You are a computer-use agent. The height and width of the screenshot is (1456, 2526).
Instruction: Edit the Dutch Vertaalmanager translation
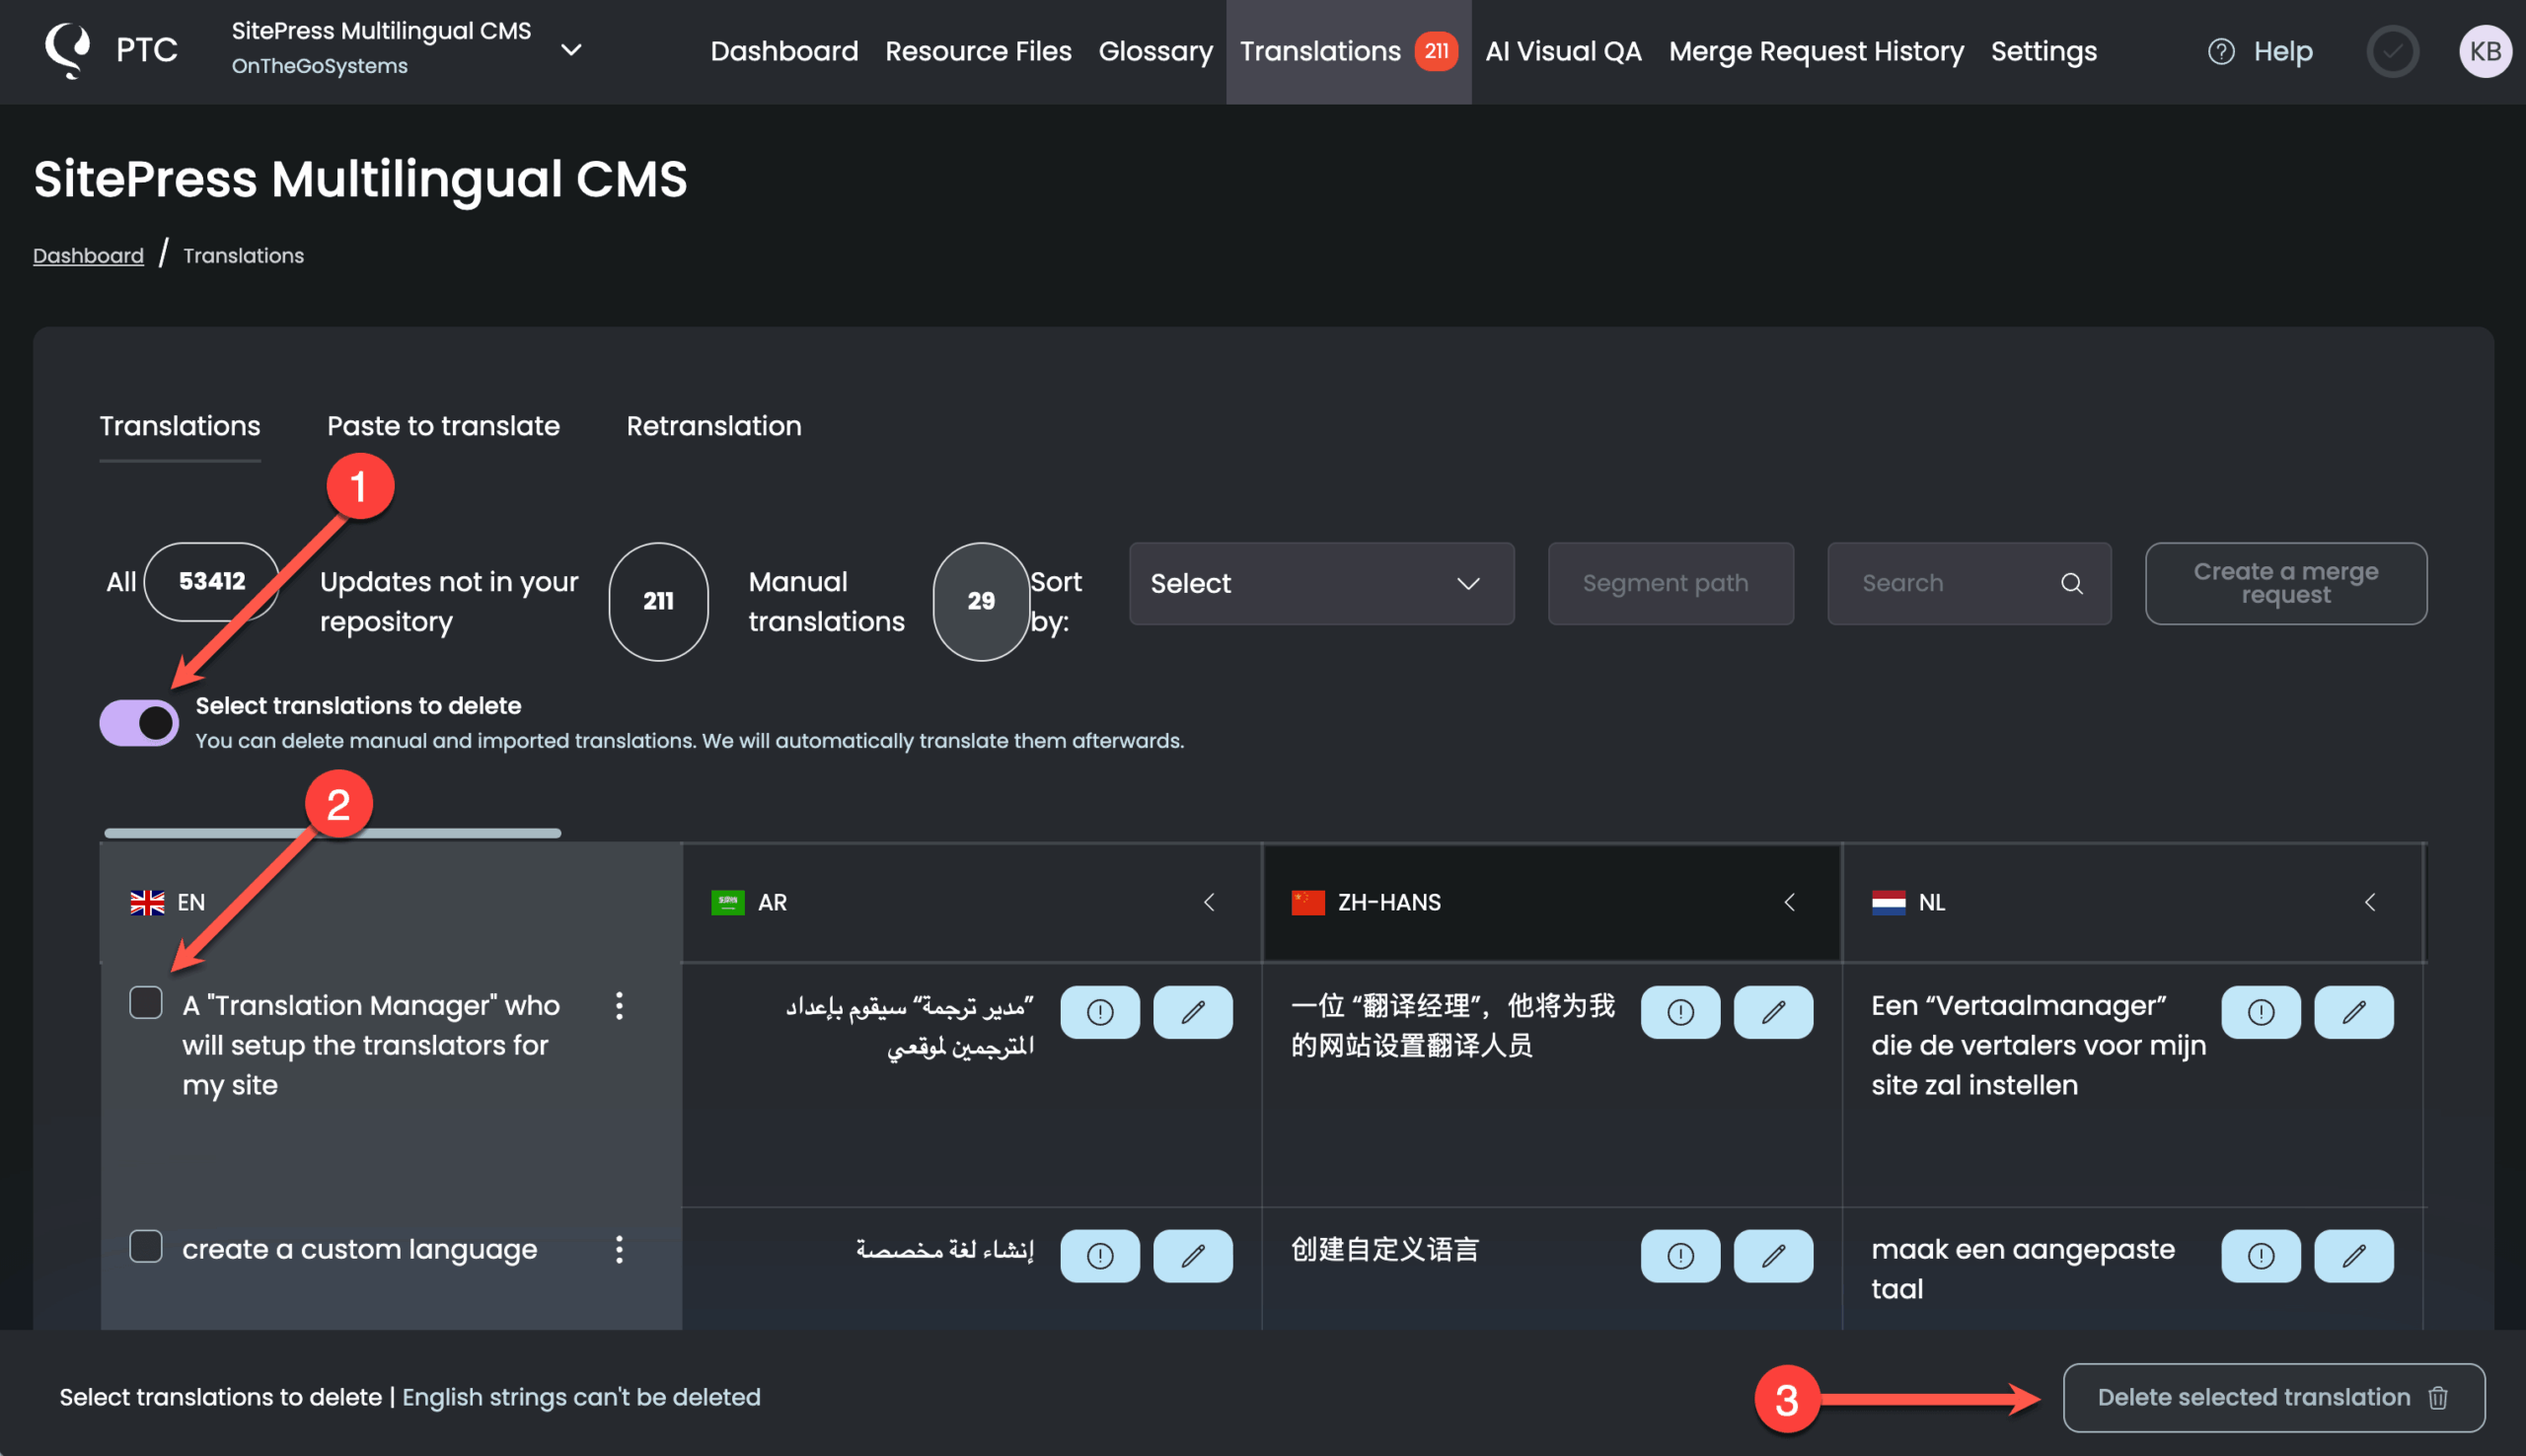tap(2353, 1012)
